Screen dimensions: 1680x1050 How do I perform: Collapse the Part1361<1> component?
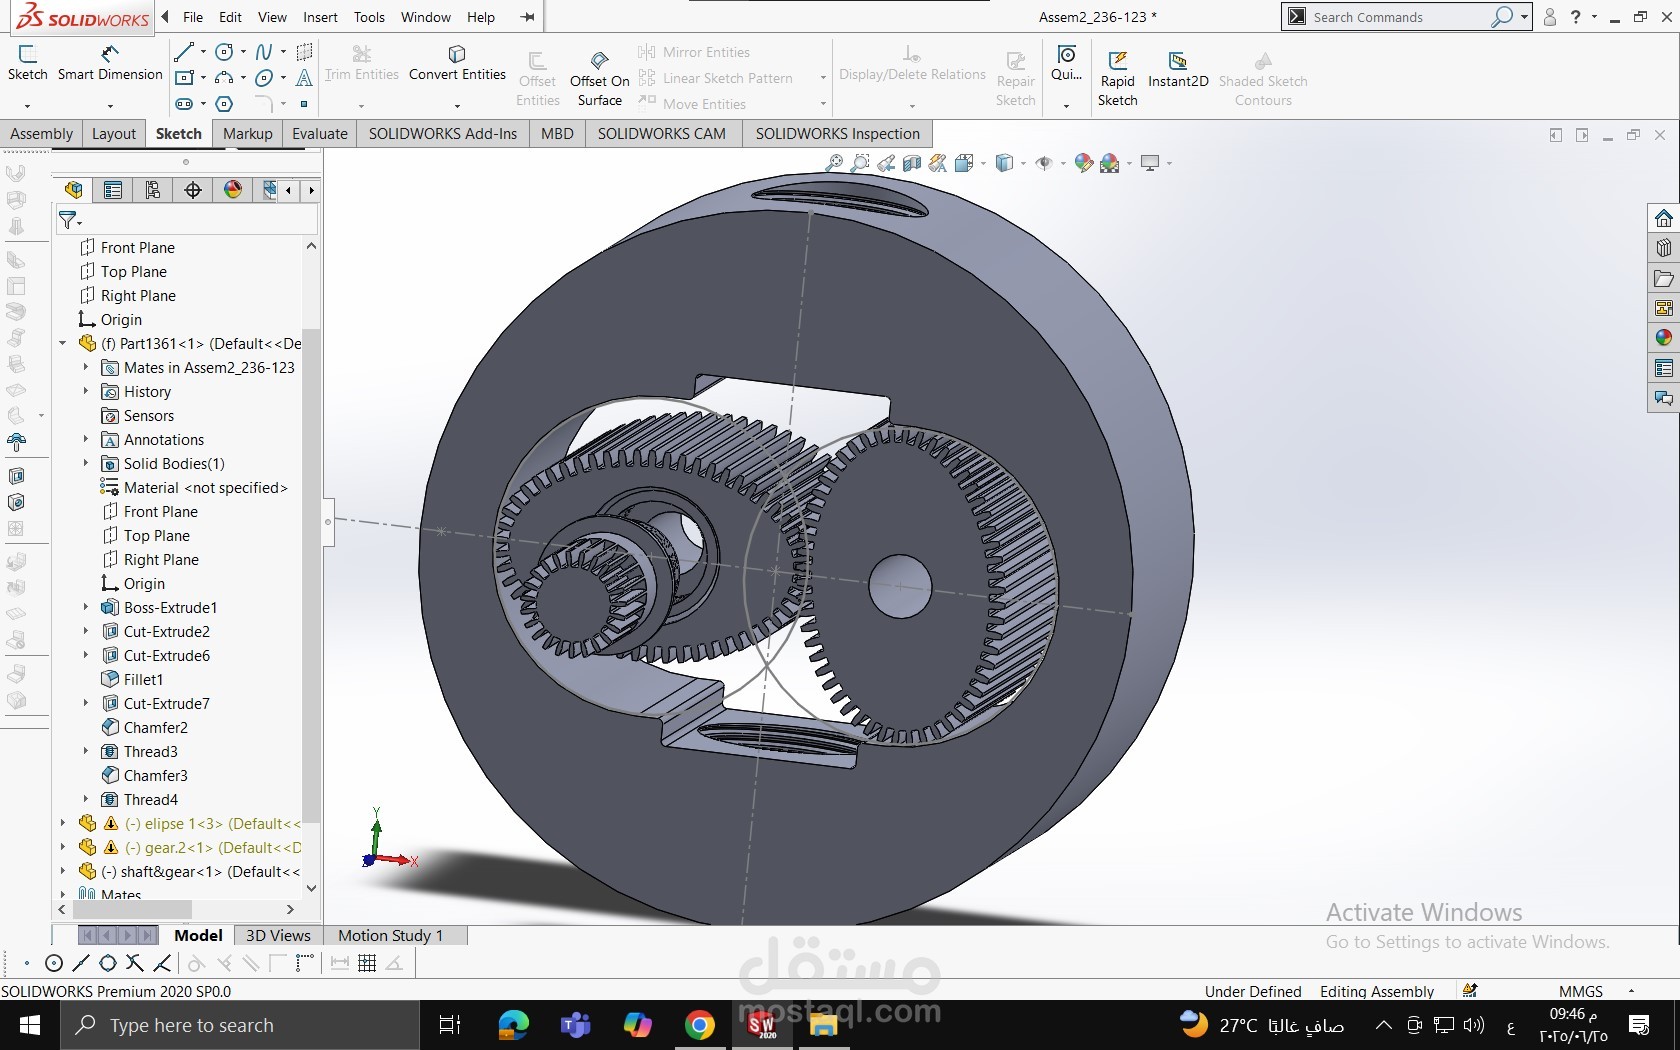[x=63, y=343]
